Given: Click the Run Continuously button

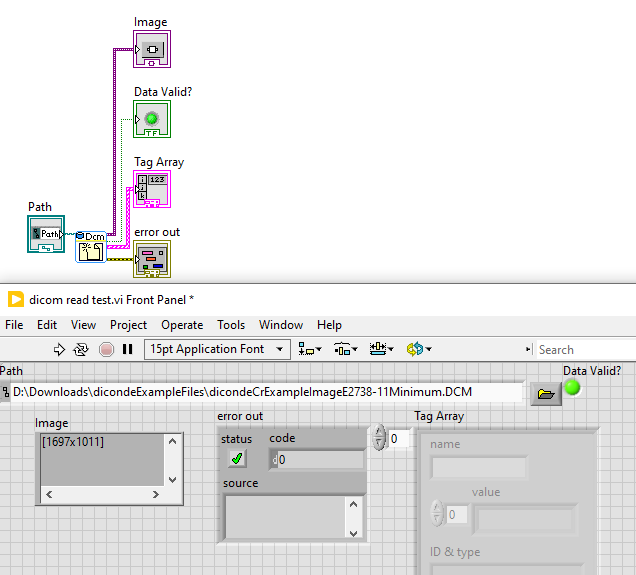Looking at the screenshot, I should click(x=82, y=349).
